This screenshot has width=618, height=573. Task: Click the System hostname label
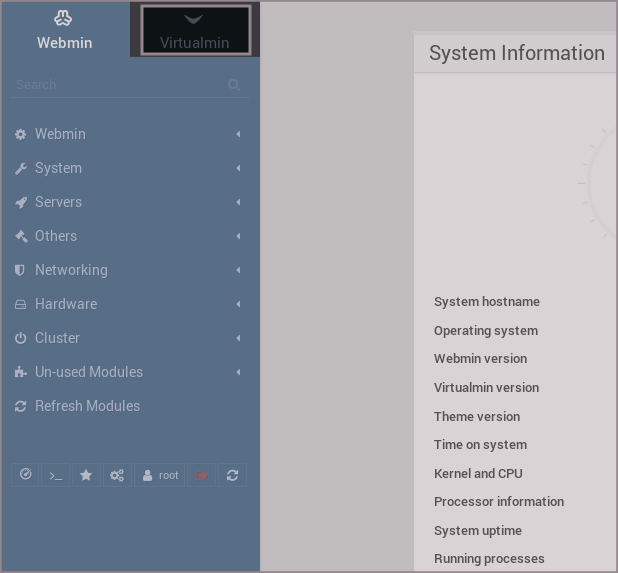tap(487, 301)
